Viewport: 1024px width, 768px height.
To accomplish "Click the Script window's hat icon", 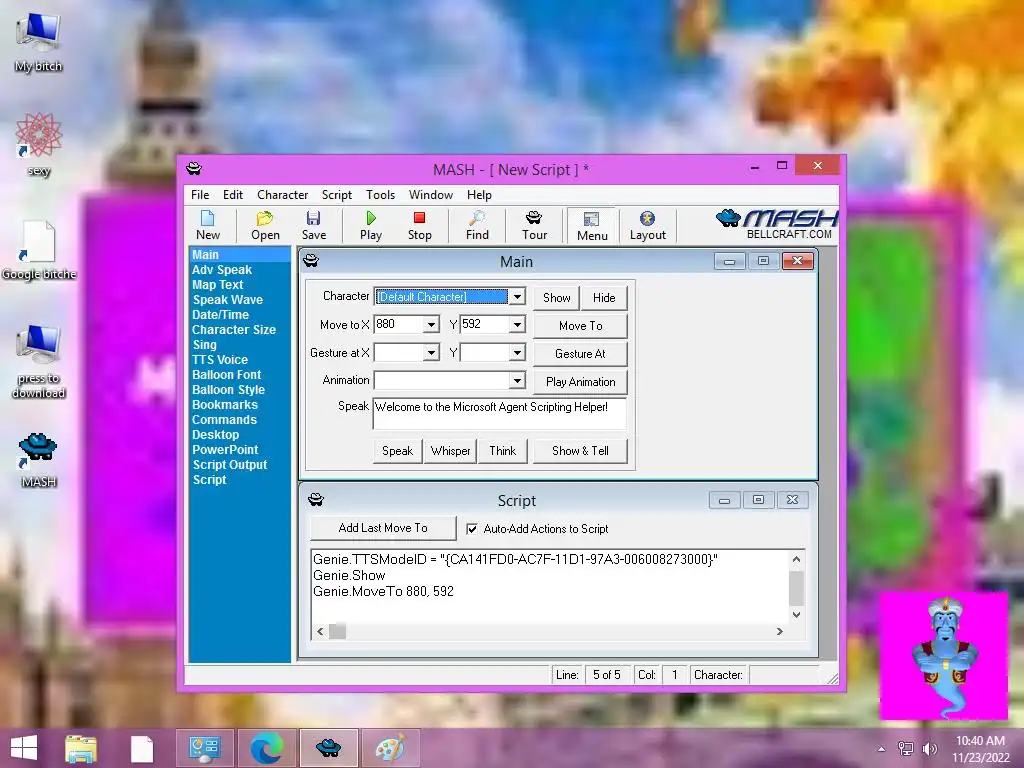I will (x=316, y=500).
